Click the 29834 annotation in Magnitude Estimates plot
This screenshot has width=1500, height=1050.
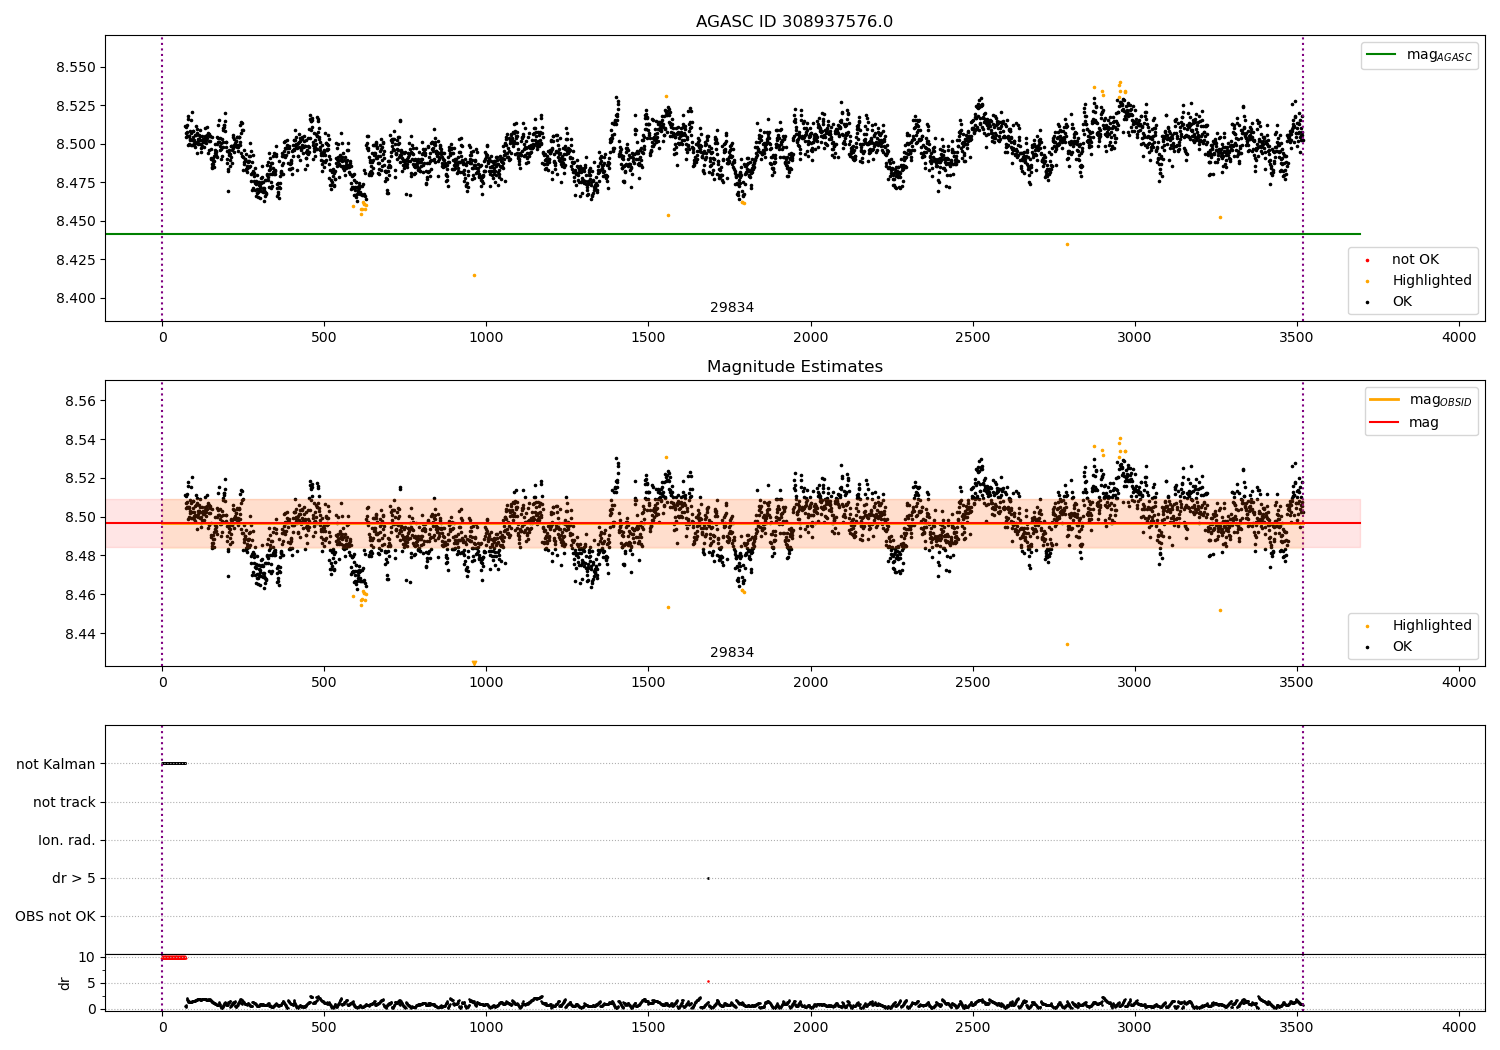(x=732, y=653)
